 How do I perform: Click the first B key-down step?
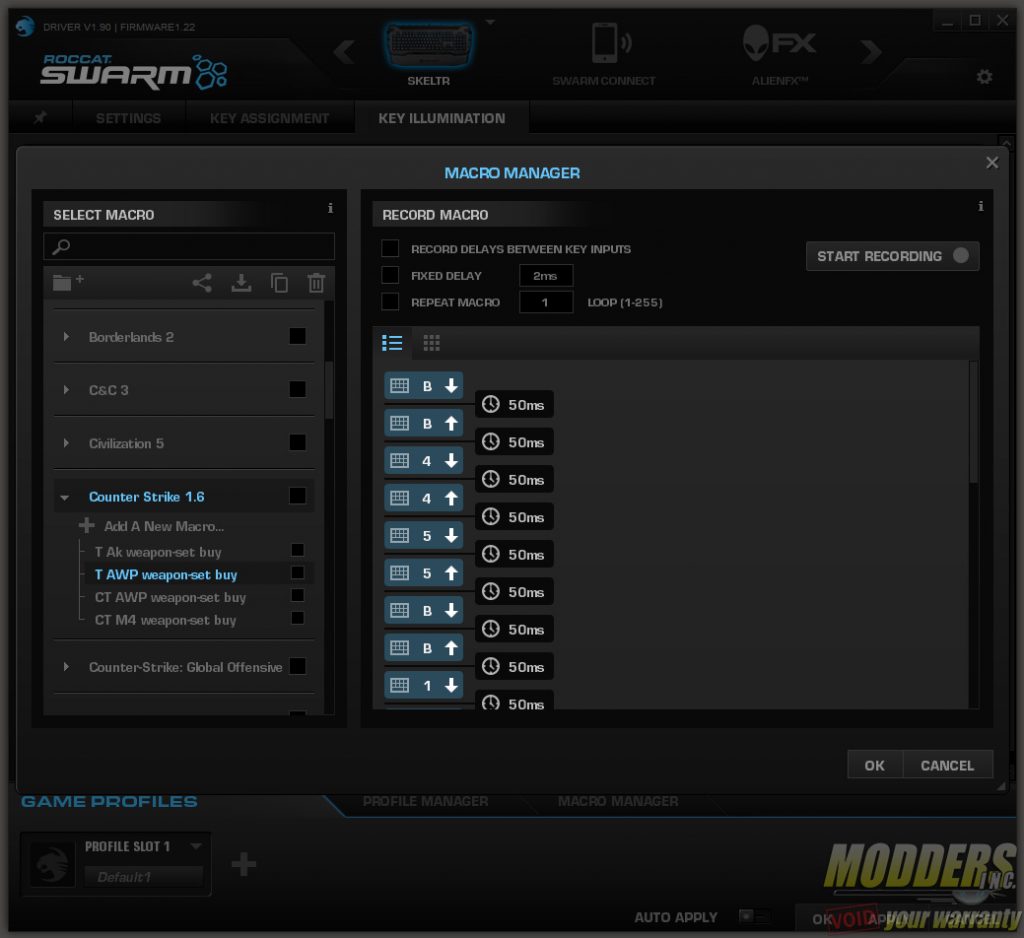point(424,386)
